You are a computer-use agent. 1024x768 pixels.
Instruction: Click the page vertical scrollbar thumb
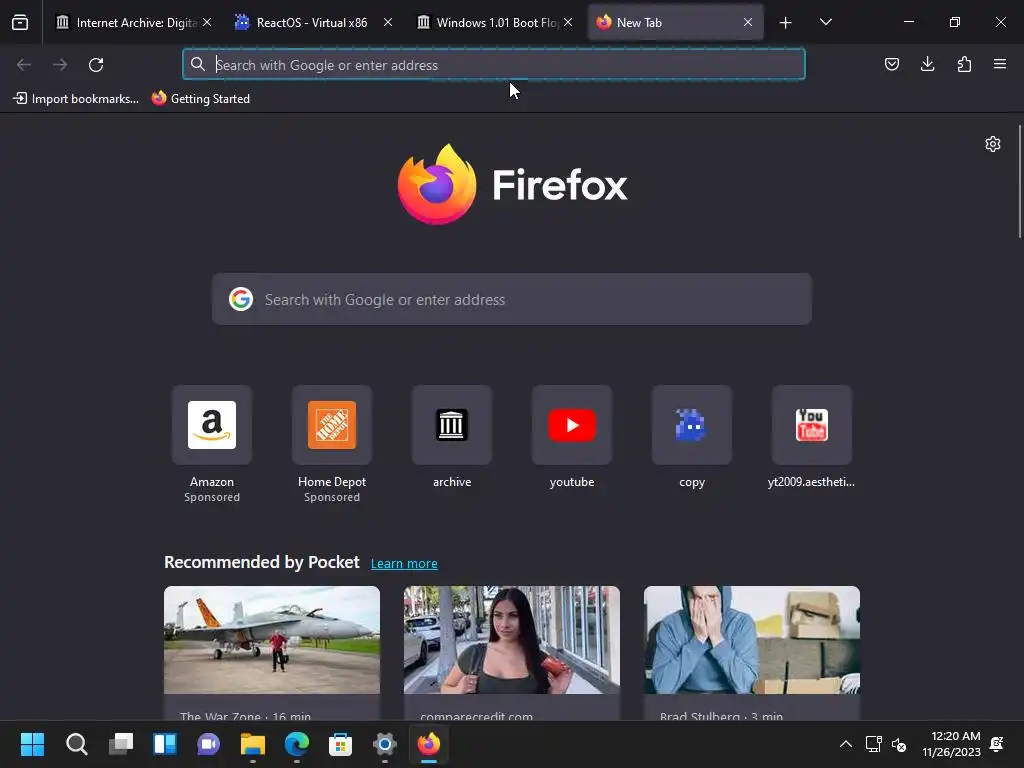(1019, 182)
